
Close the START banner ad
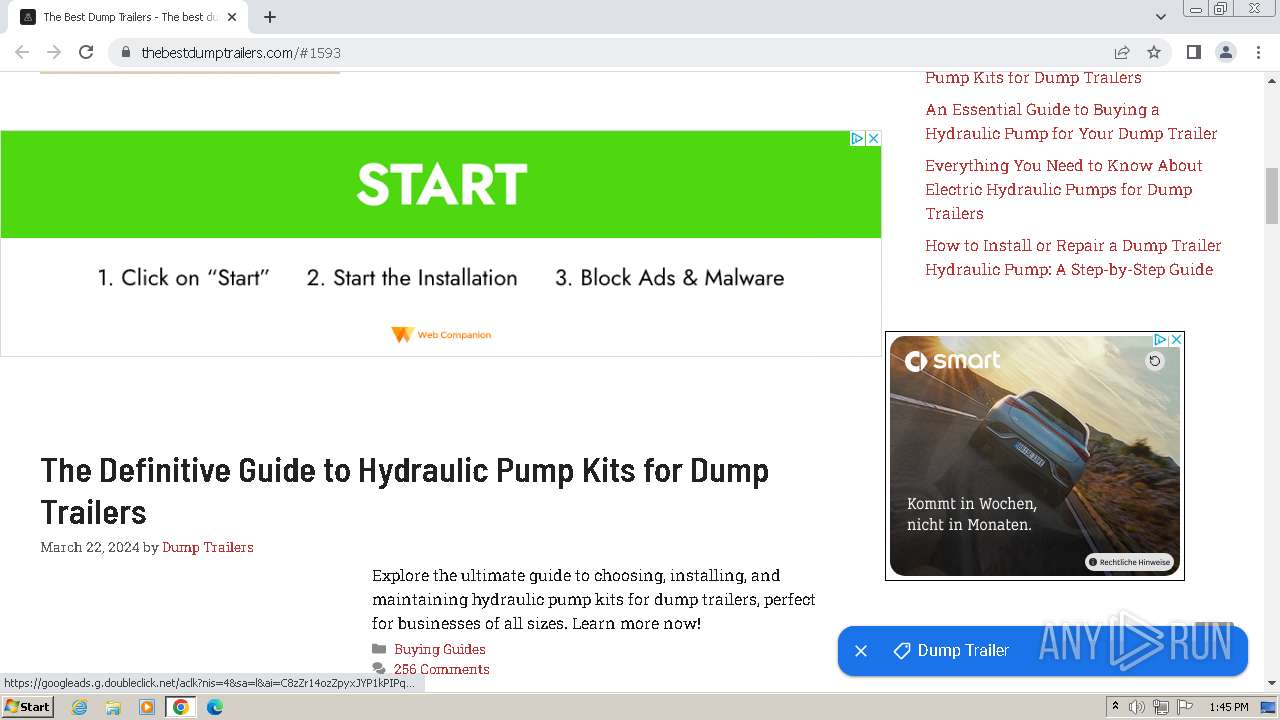(873, 139)
